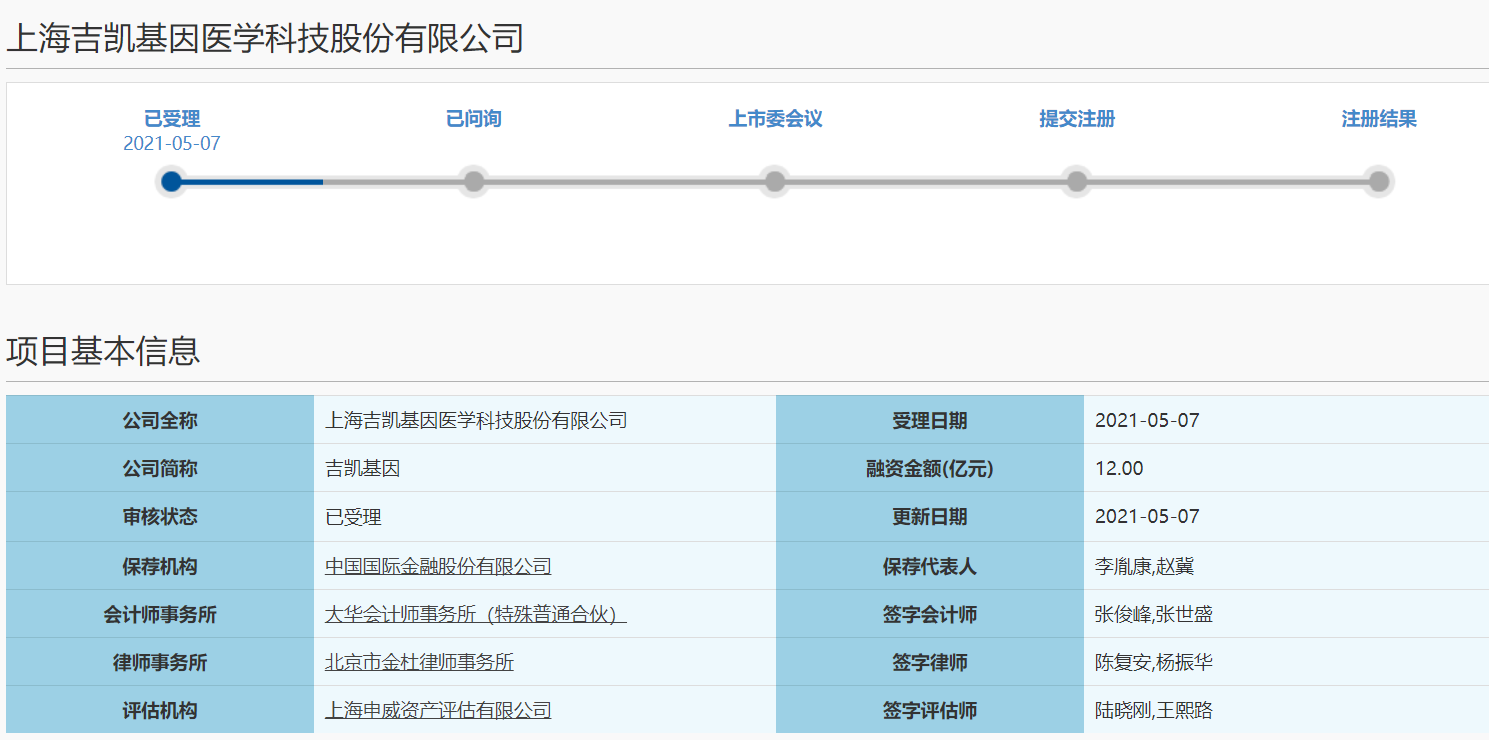Click the 已问询 progress step dot

474,181
